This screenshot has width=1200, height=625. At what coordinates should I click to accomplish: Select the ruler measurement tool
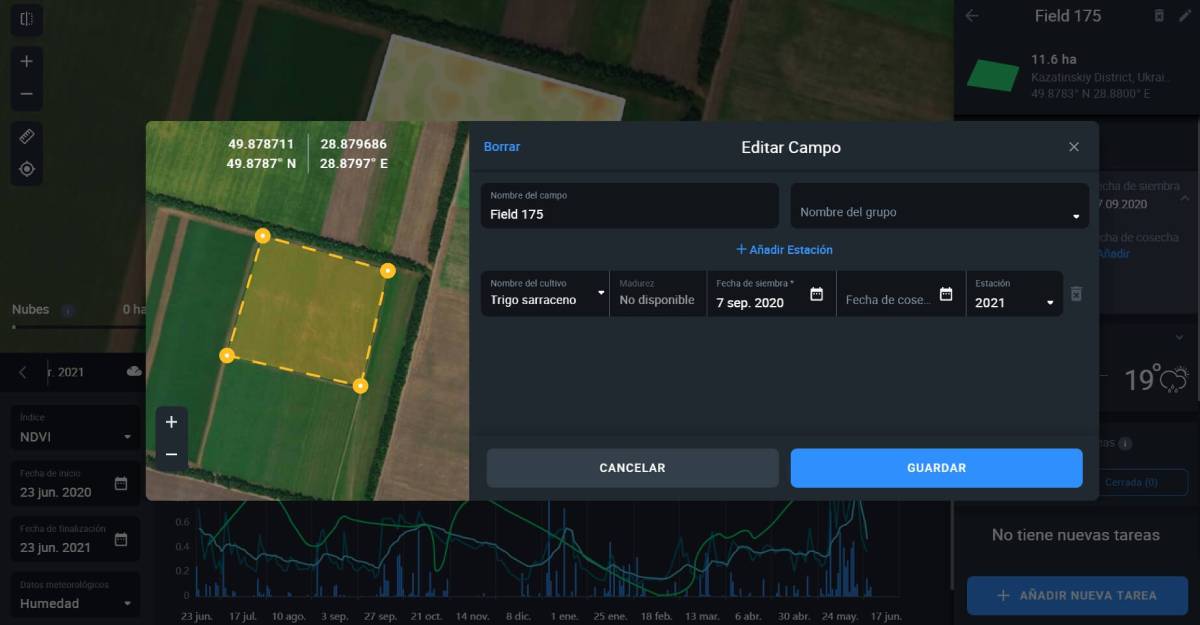point(26,136)
